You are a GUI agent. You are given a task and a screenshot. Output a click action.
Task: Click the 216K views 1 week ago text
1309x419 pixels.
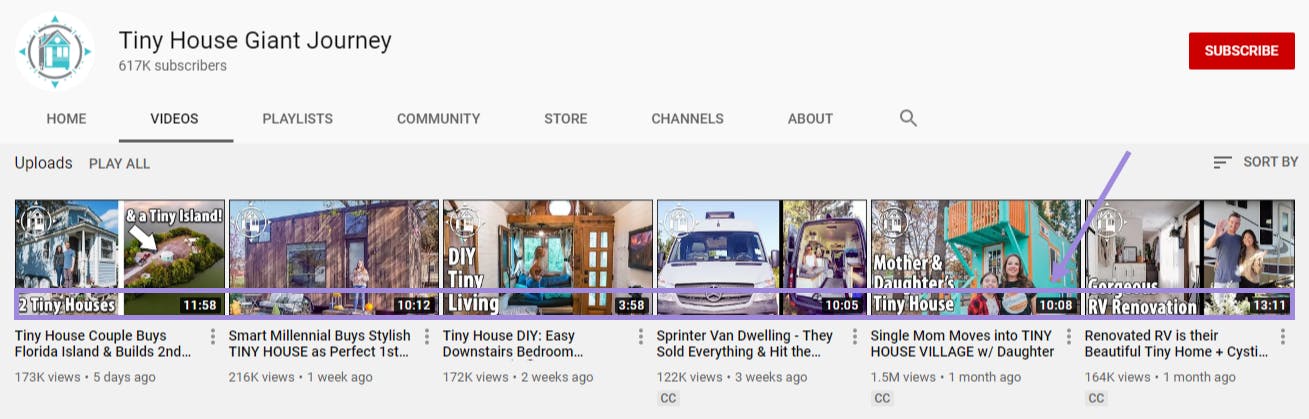click(x=301, y=377)
